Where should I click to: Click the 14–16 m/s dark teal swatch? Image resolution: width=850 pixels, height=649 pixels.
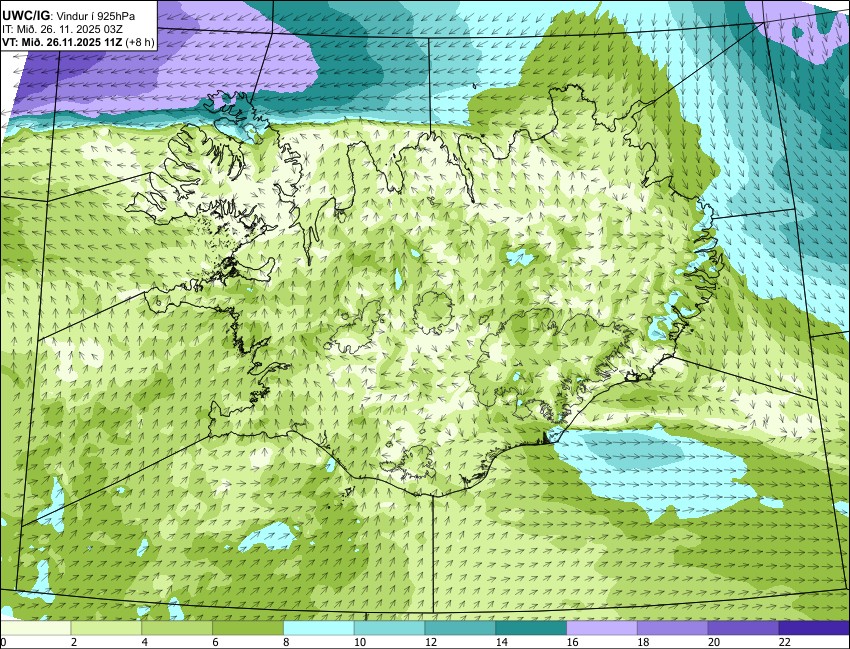click(x=531, y=628)
